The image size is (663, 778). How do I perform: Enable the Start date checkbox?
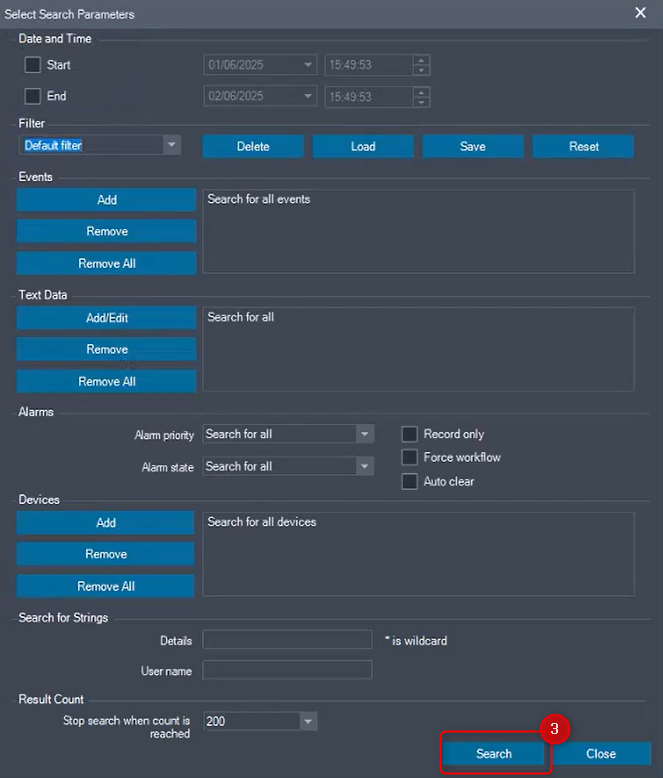(33, 65)
